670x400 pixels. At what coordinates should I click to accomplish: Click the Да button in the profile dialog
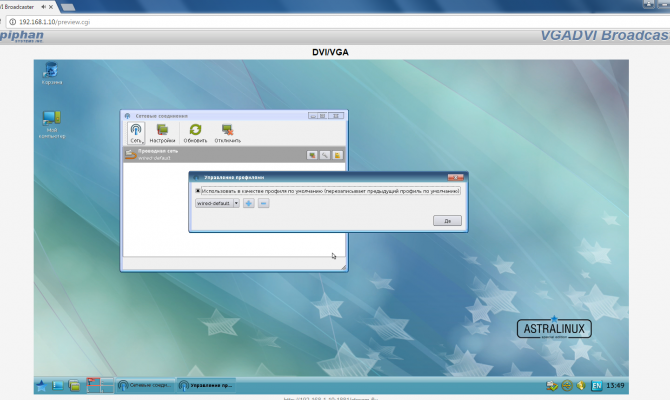[447, 221]
